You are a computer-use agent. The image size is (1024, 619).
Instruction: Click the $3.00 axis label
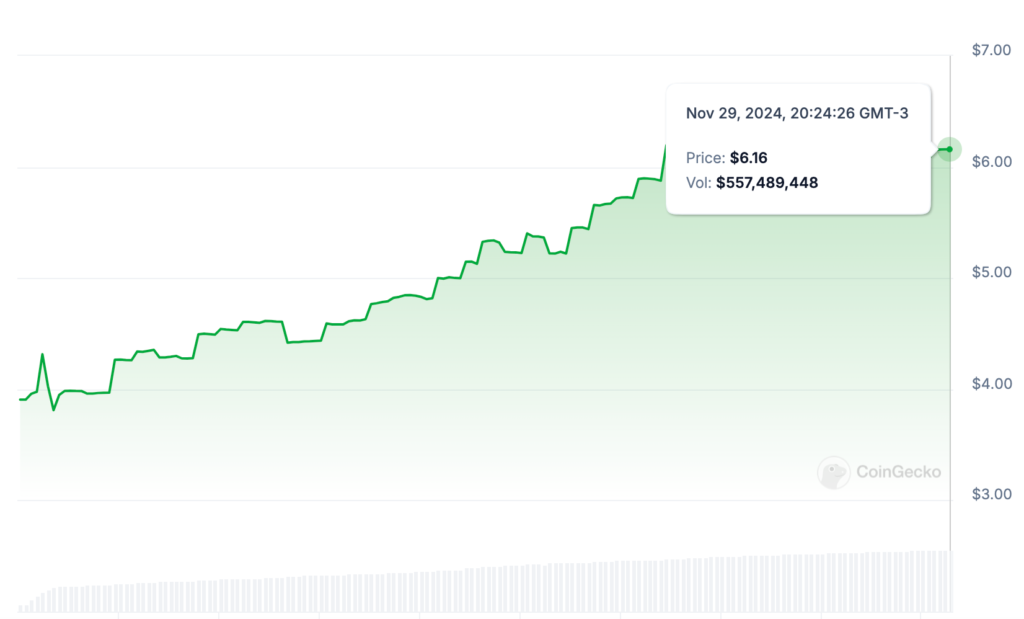pyautogui.click(x=991, y=492)
